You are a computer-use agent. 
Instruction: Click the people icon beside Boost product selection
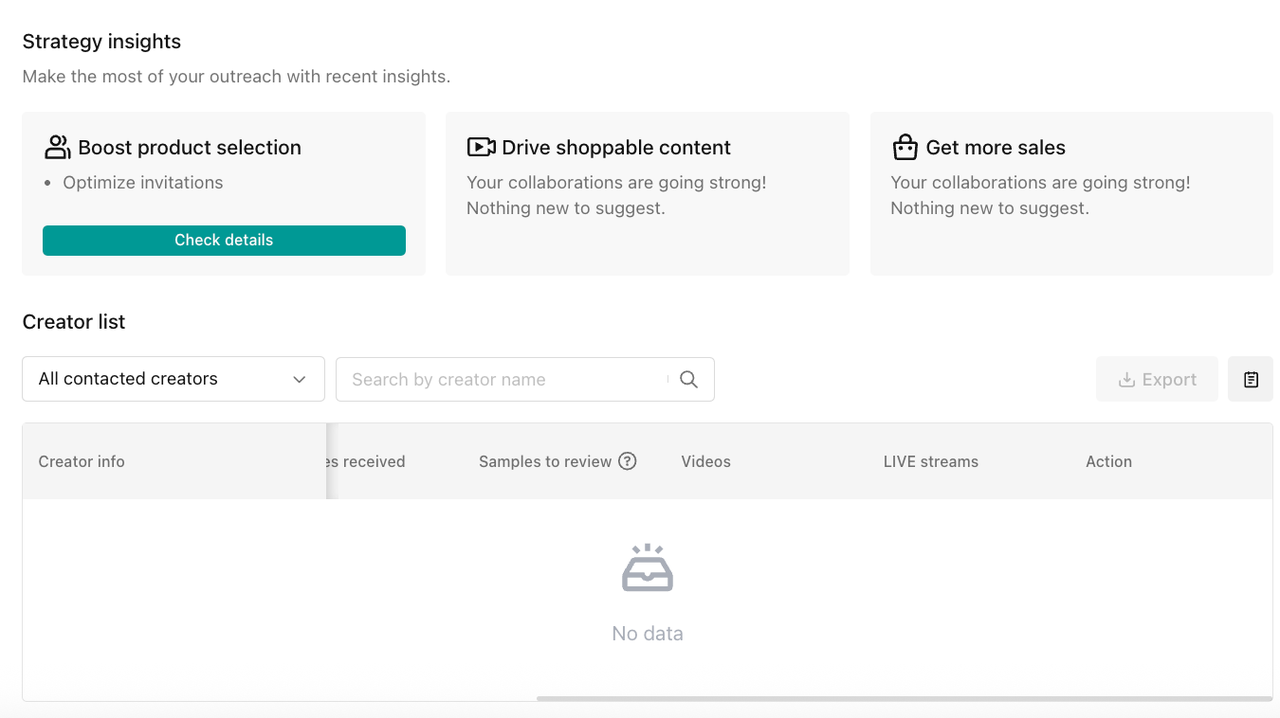pos(58,148)
